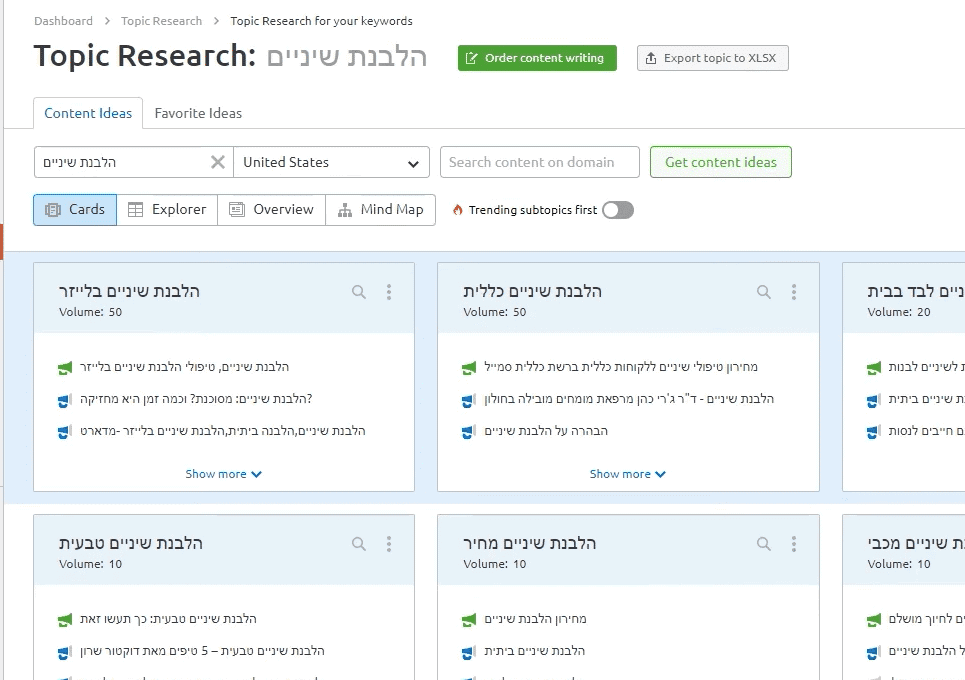Open headline הלבנת שיניים - ד"ר ג'רי כהן
This screenshot has height=680, width=965.
[629, 399]
